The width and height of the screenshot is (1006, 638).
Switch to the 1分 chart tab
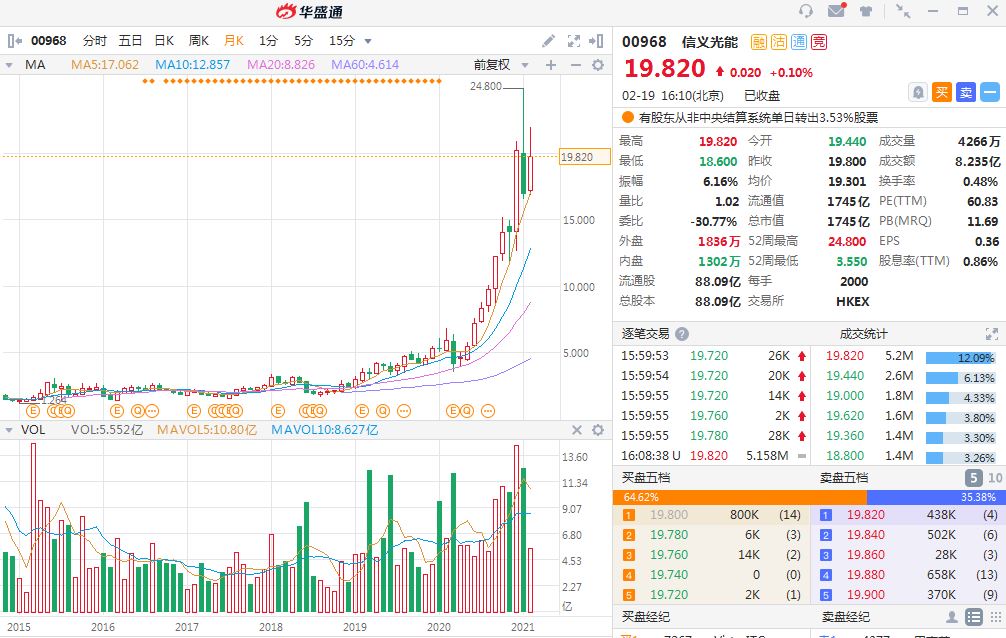268,41
